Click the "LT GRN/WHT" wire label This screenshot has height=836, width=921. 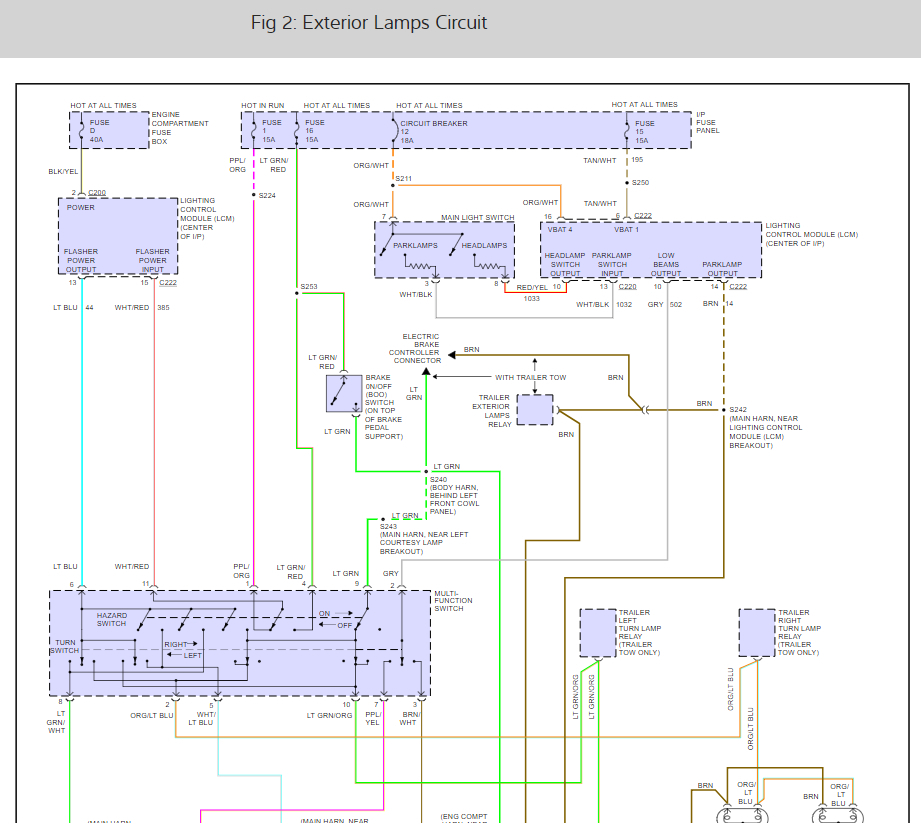click(56, 722)
